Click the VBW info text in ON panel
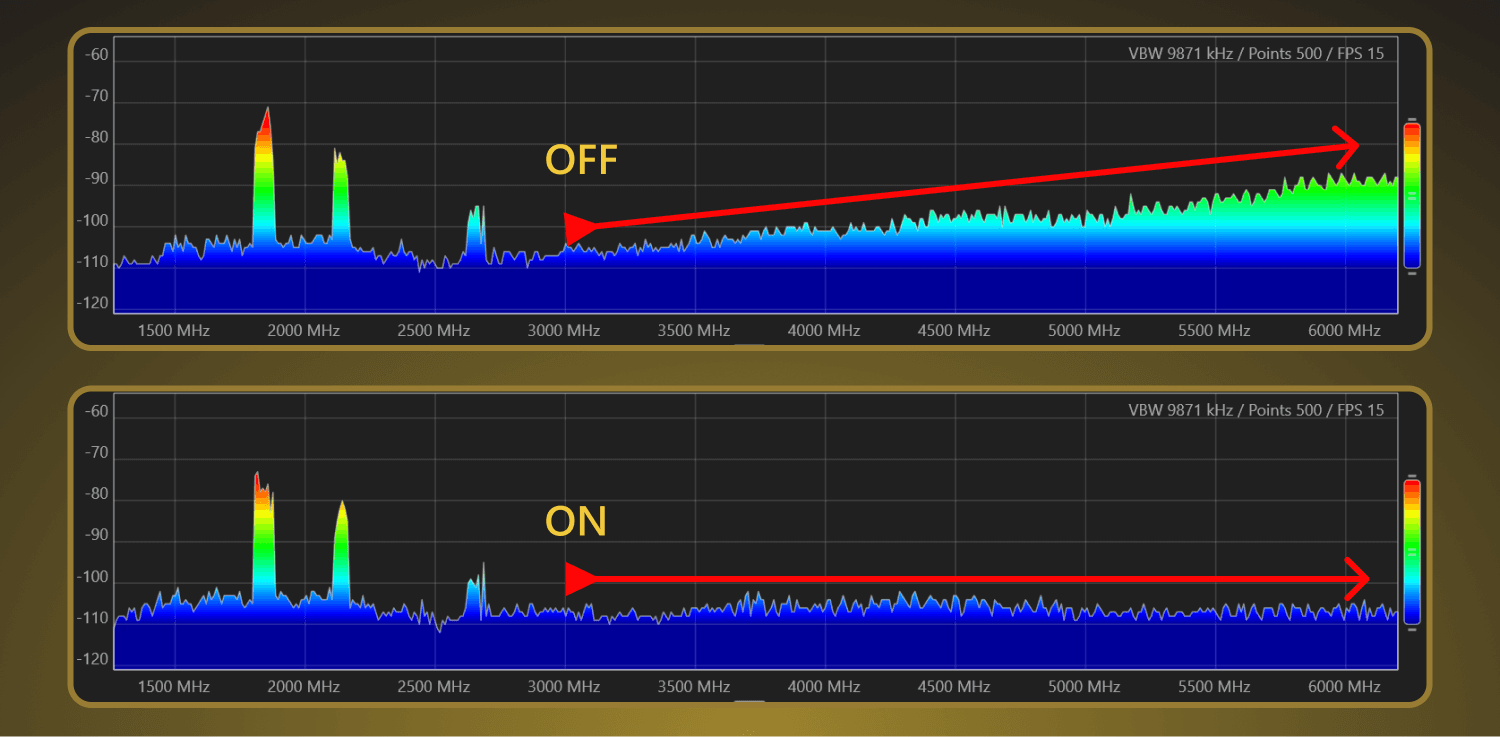 tap(1256, 410)
